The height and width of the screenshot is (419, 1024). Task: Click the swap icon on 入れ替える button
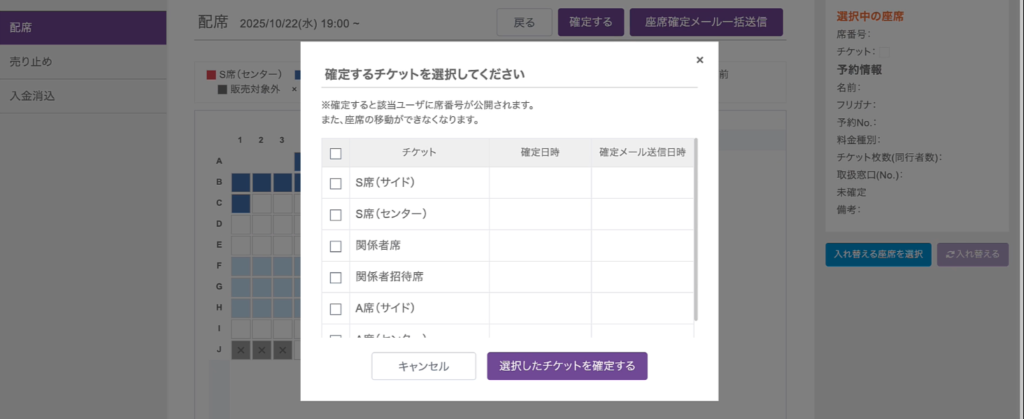950,255
